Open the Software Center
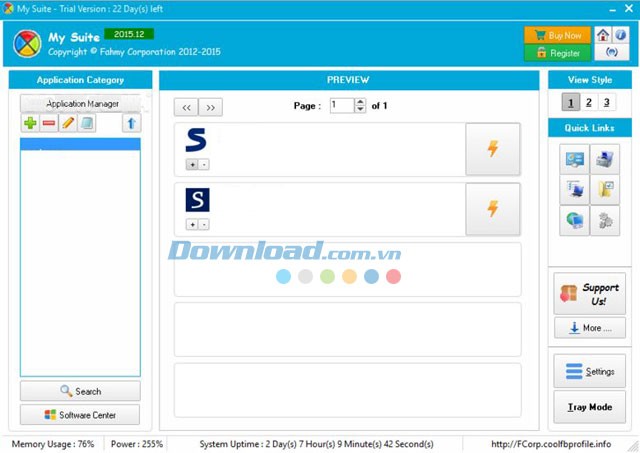The width and height of the screenshot is (640, 453). (80, 415)
